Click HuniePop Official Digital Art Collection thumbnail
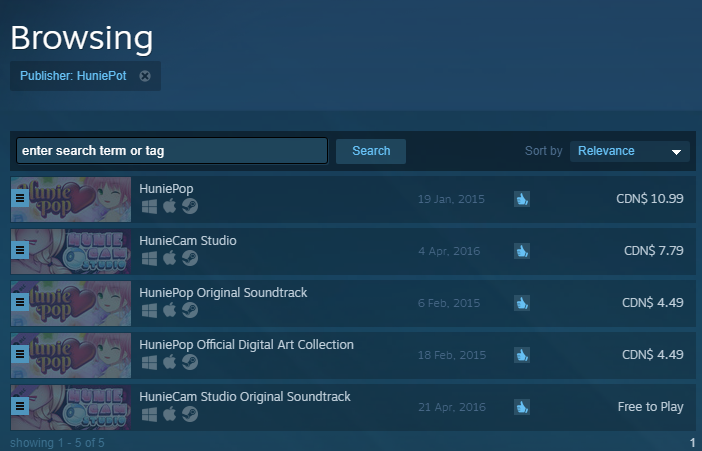 point(71,355)
